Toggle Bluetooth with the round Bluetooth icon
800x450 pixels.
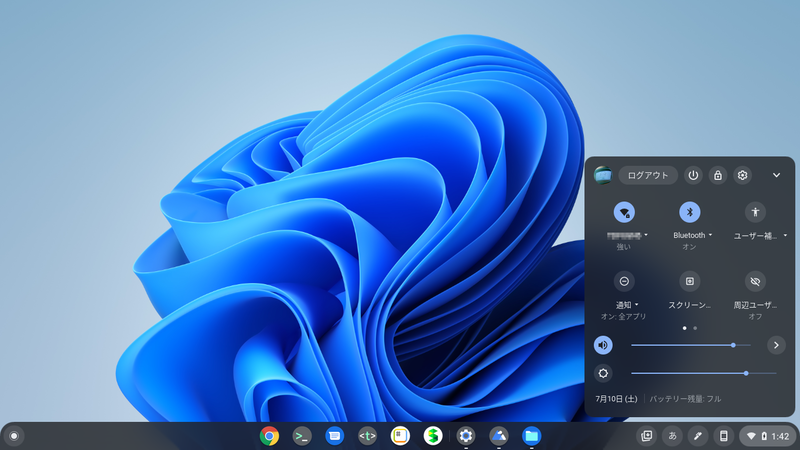click(689, 212)
